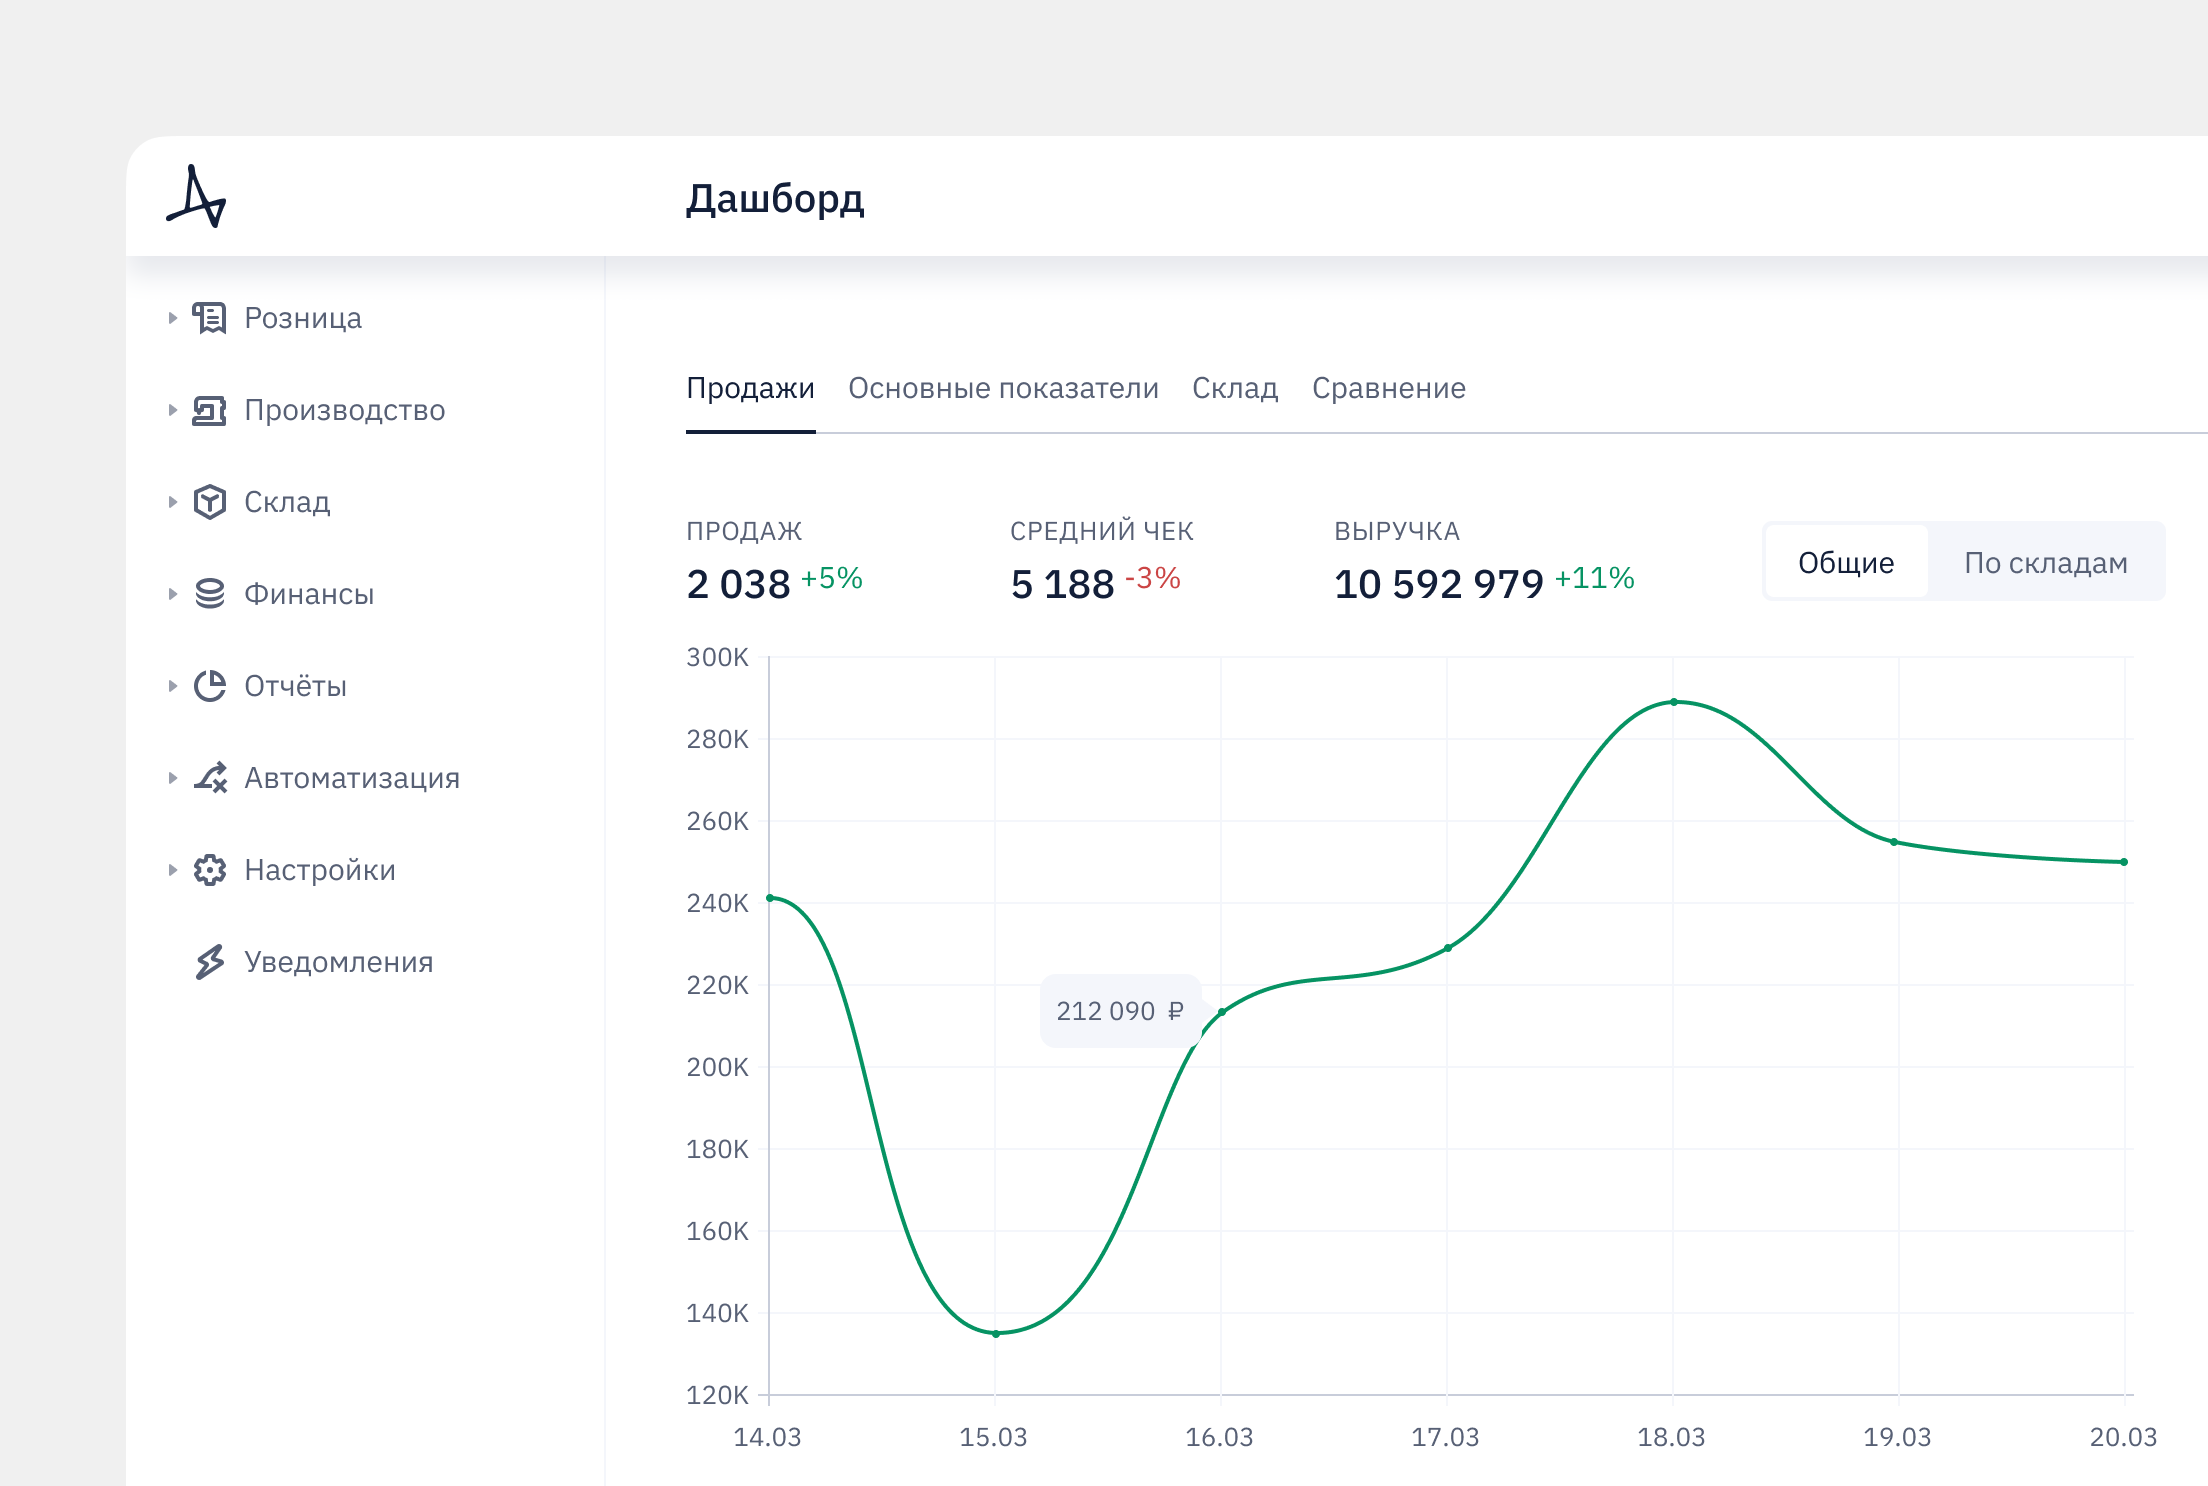Click the receipt icon next to Розница
Image resolution: width=2208 pixels, height=1486 pixels.
point(209,318)
